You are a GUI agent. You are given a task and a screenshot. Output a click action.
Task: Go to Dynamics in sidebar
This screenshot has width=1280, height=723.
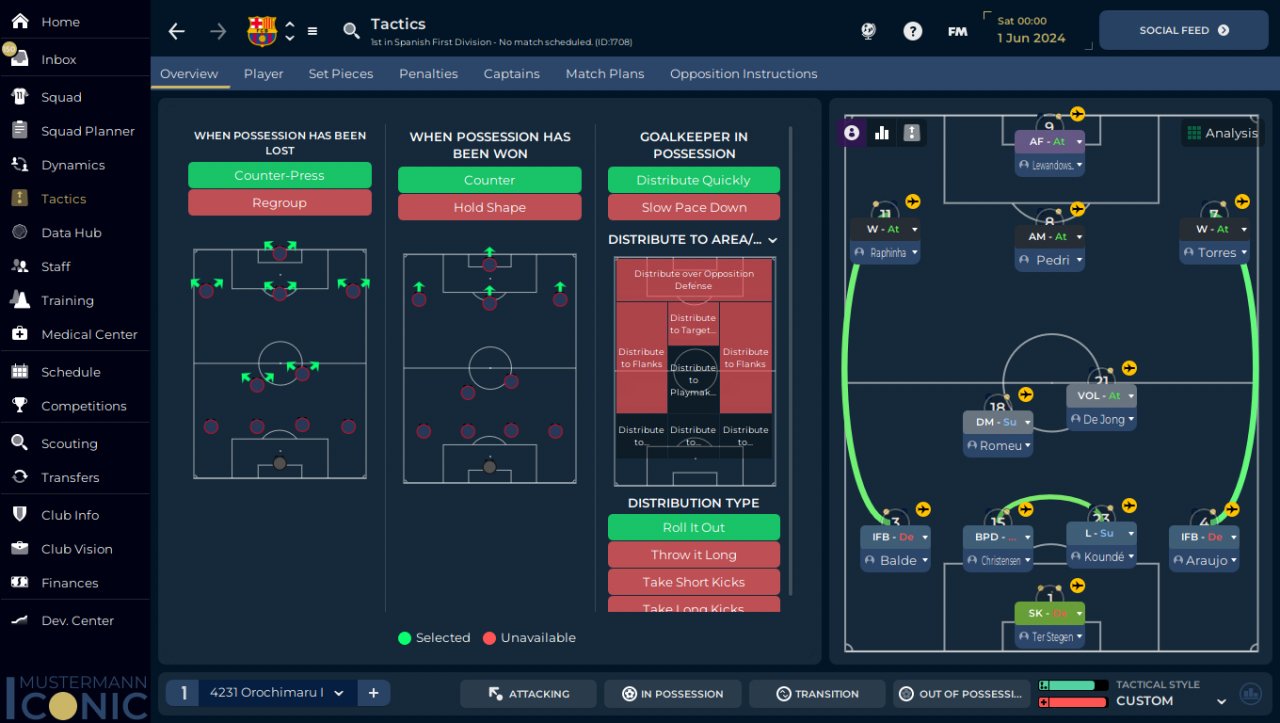click(x=72, y=165)
